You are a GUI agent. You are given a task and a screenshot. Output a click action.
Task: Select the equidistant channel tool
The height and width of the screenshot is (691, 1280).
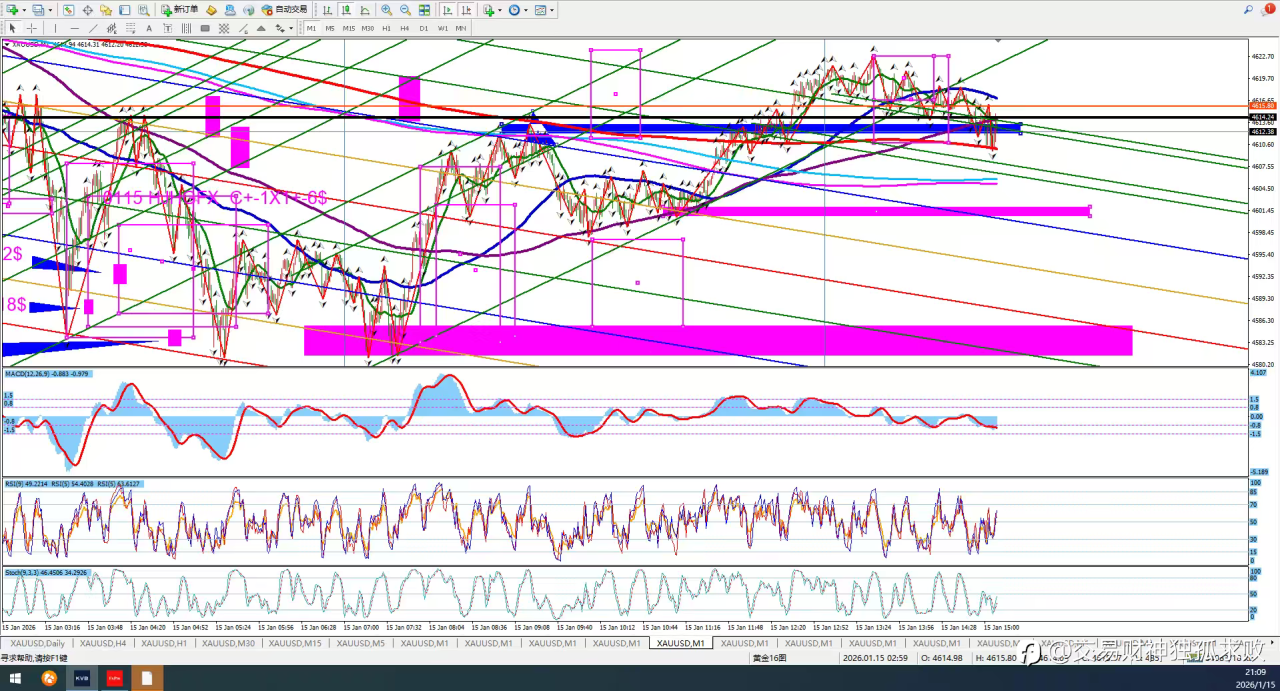pos(112,28)
